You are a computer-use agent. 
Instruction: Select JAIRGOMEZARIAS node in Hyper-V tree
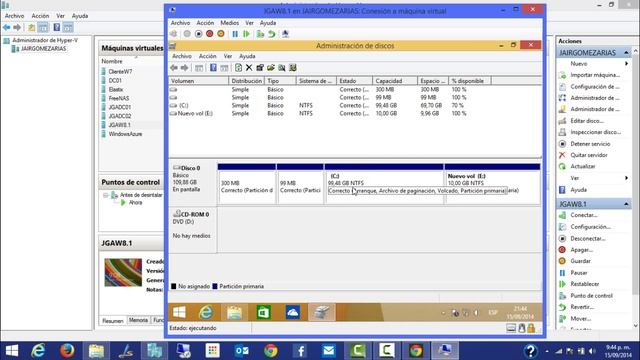(43, 49)
